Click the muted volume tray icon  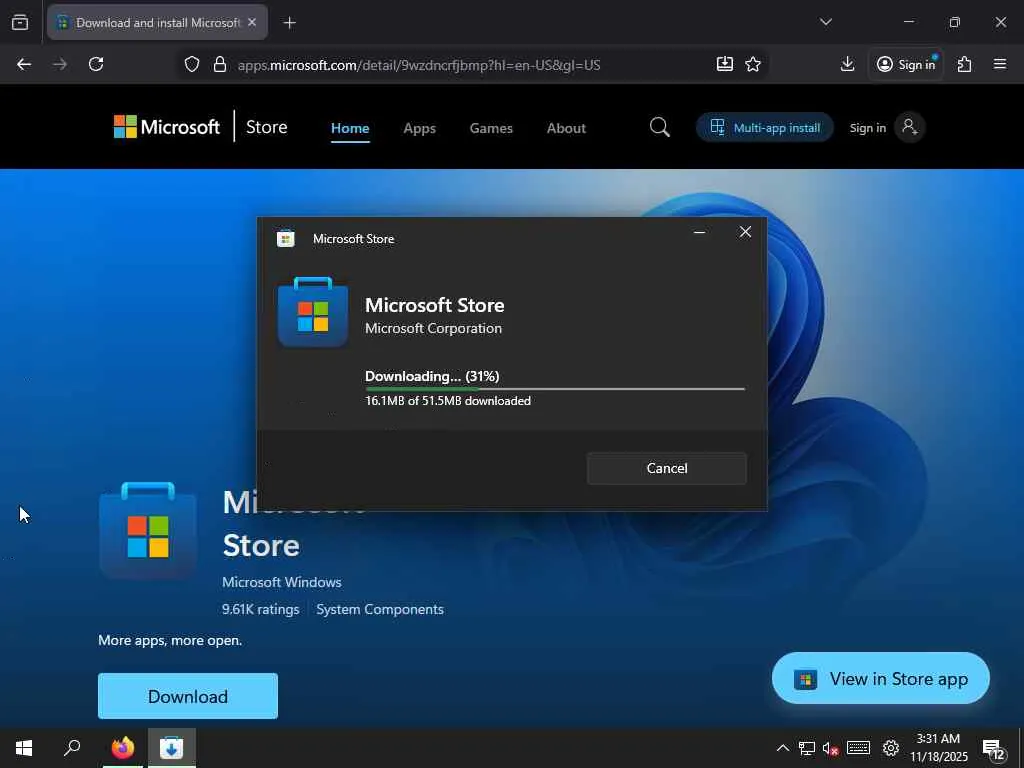[x=831, y=748]
